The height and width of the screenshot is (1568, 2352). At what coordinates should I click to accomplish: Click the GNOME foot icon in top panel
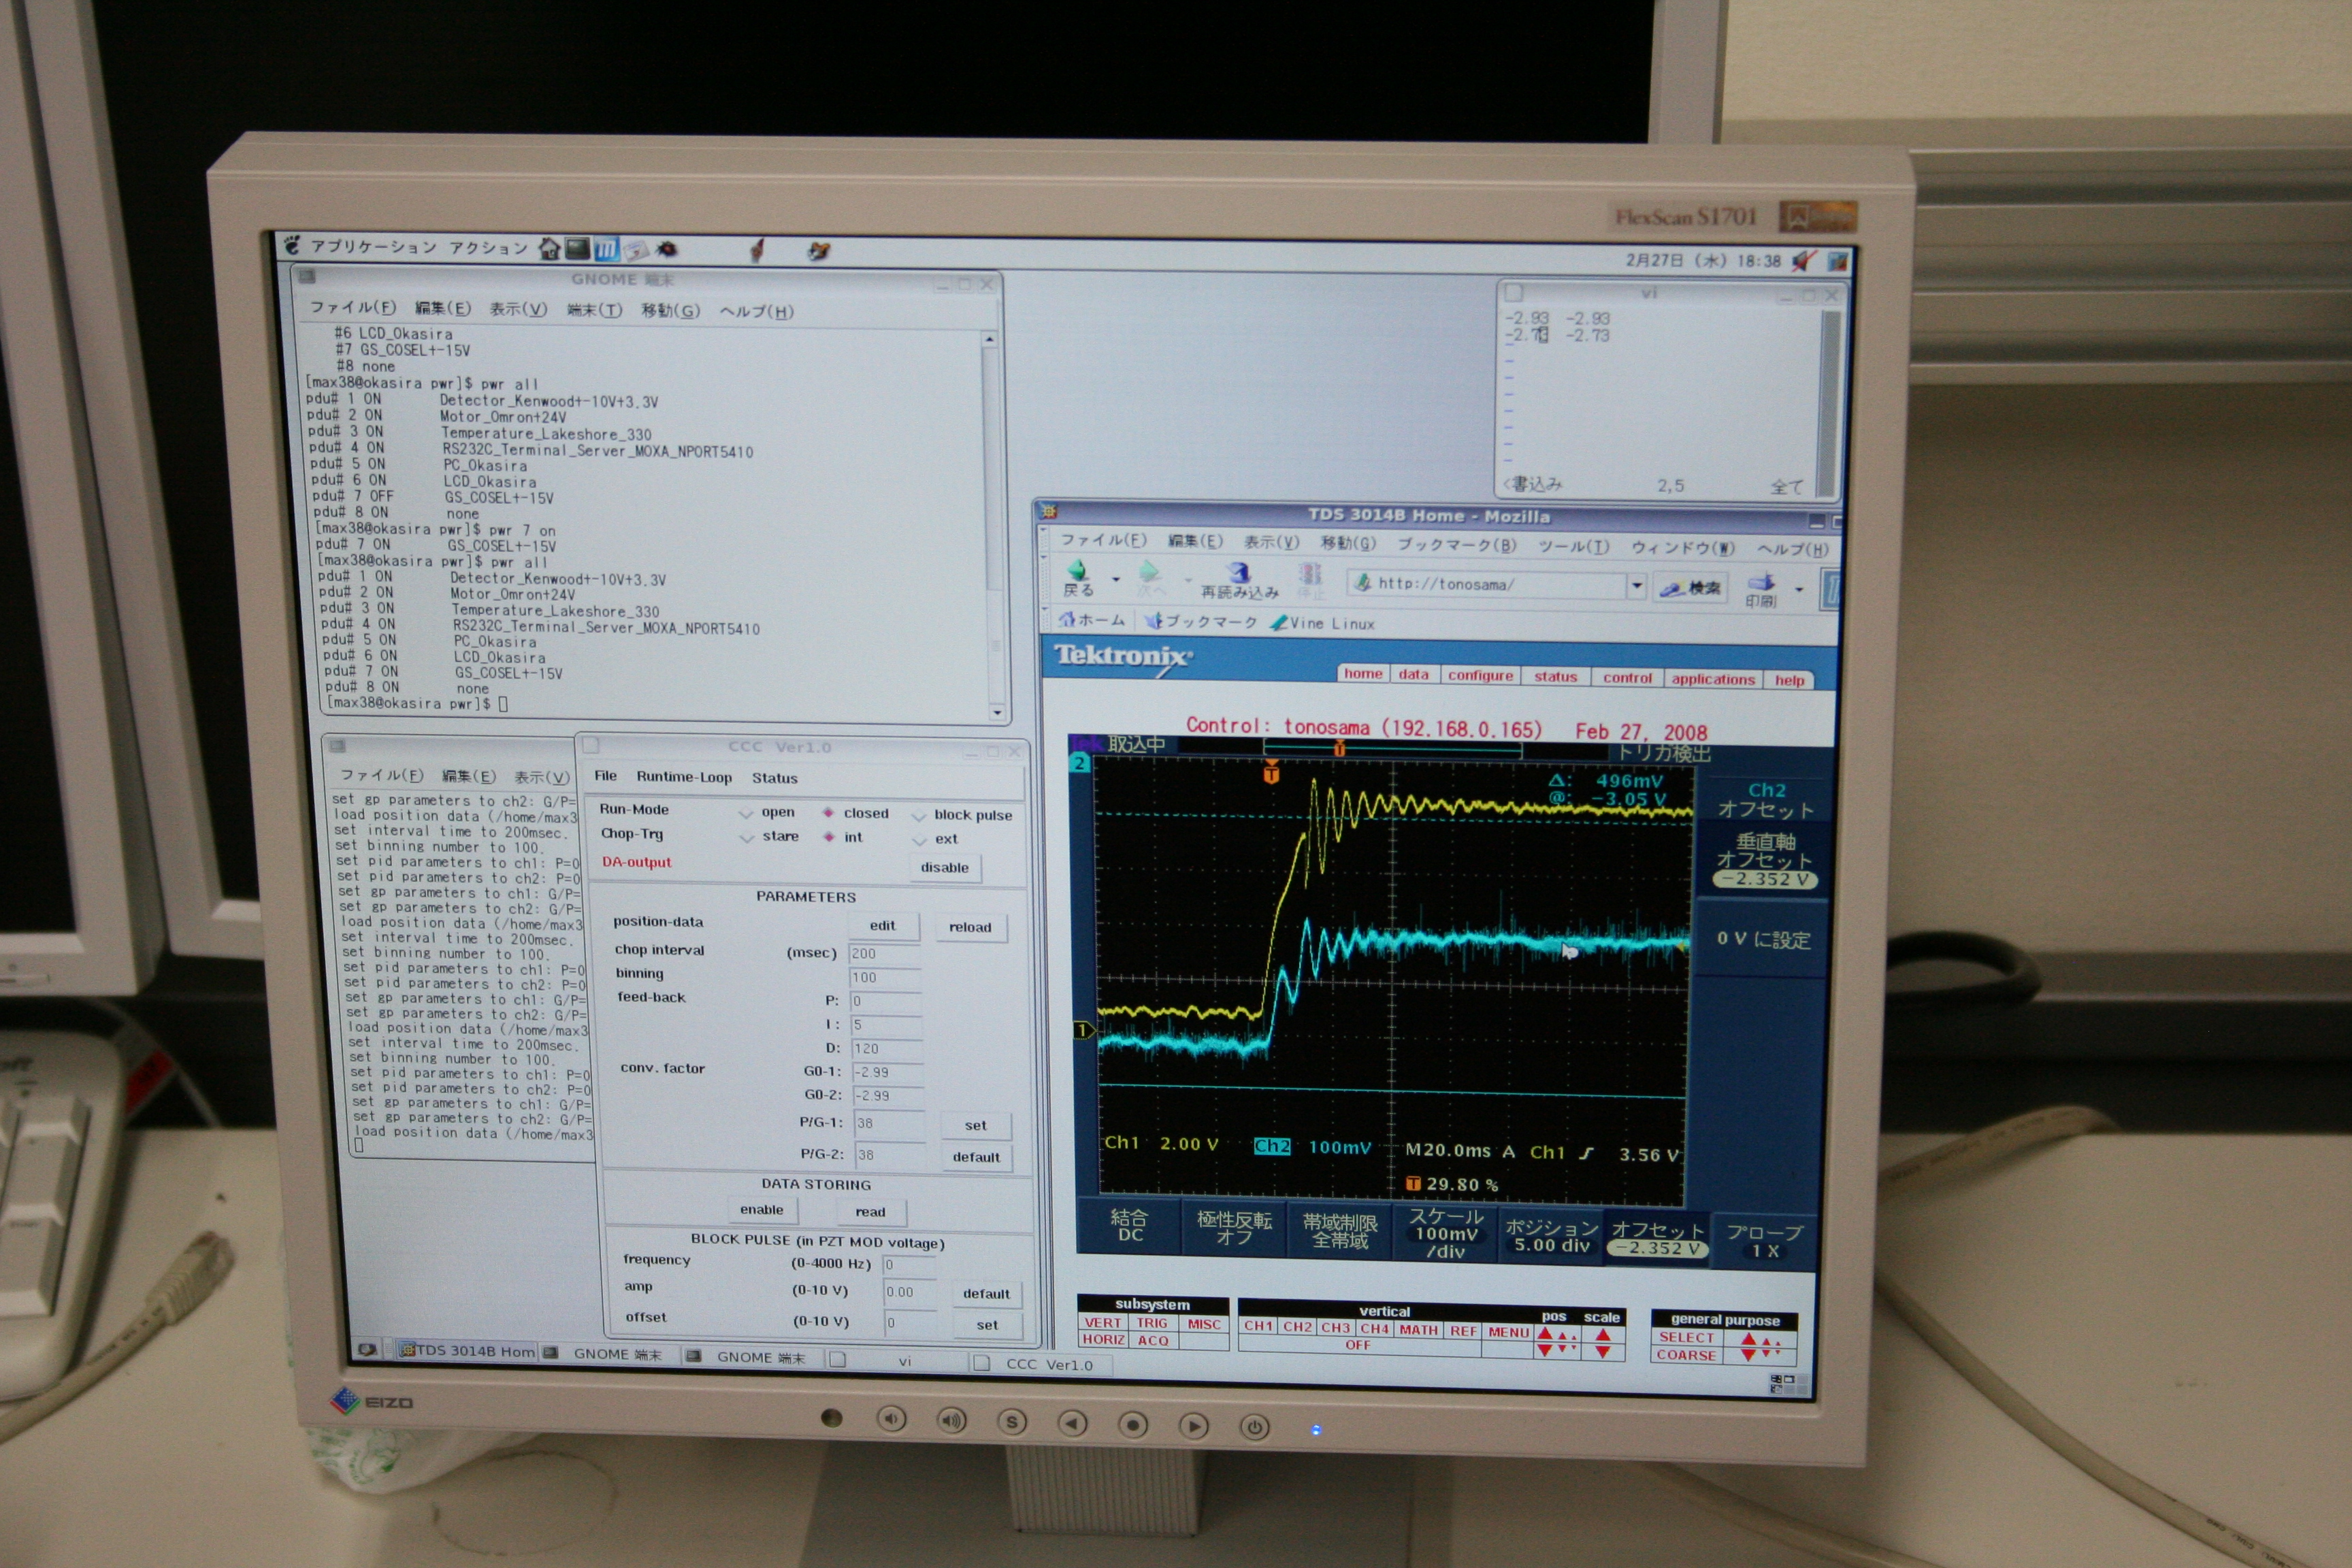click(292, 244)
